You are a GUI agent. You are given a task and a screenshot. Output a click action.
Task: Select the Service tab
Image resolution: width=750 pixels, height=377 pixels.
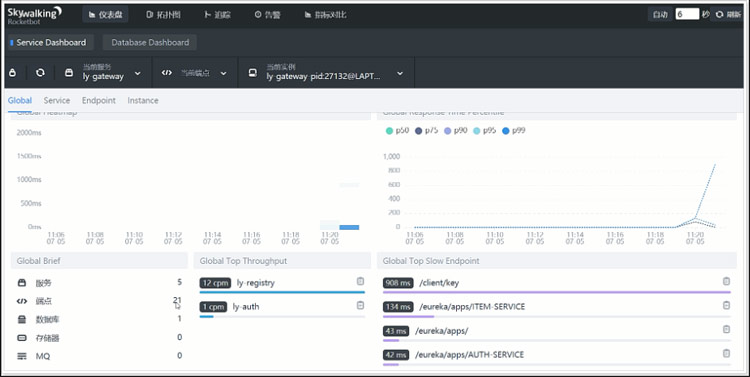56,100
